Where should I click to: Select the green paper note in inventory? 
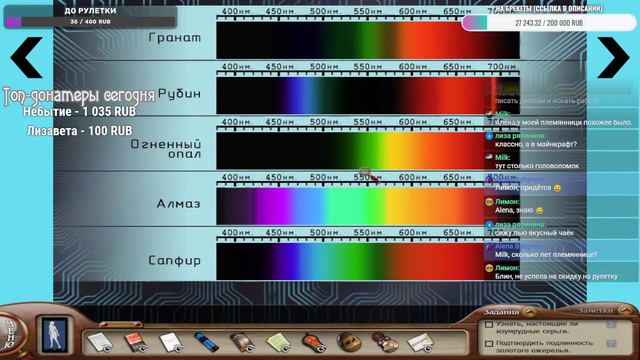278,342
